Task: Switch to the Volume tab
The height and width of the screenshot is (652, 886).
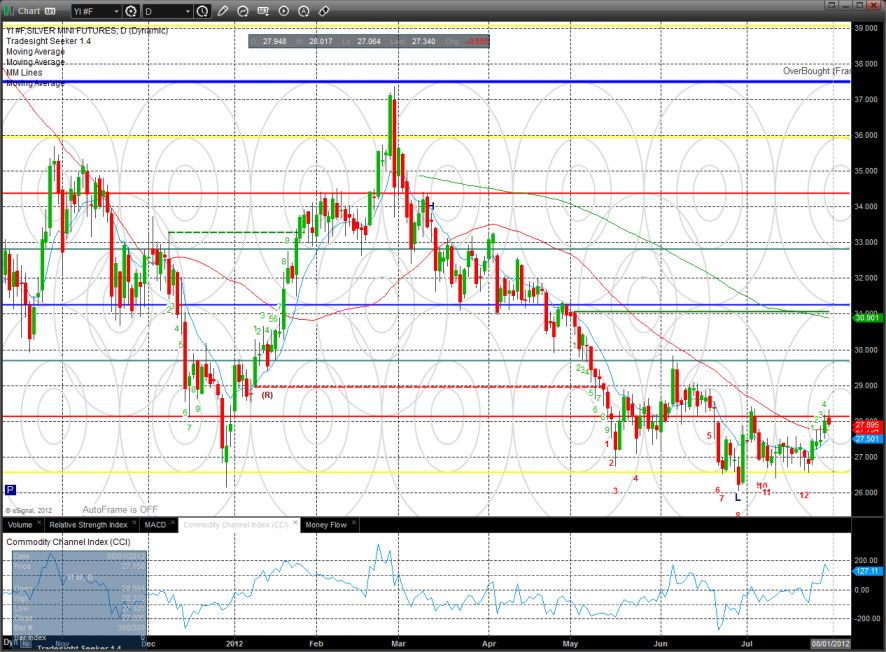Action: (20, 524)
